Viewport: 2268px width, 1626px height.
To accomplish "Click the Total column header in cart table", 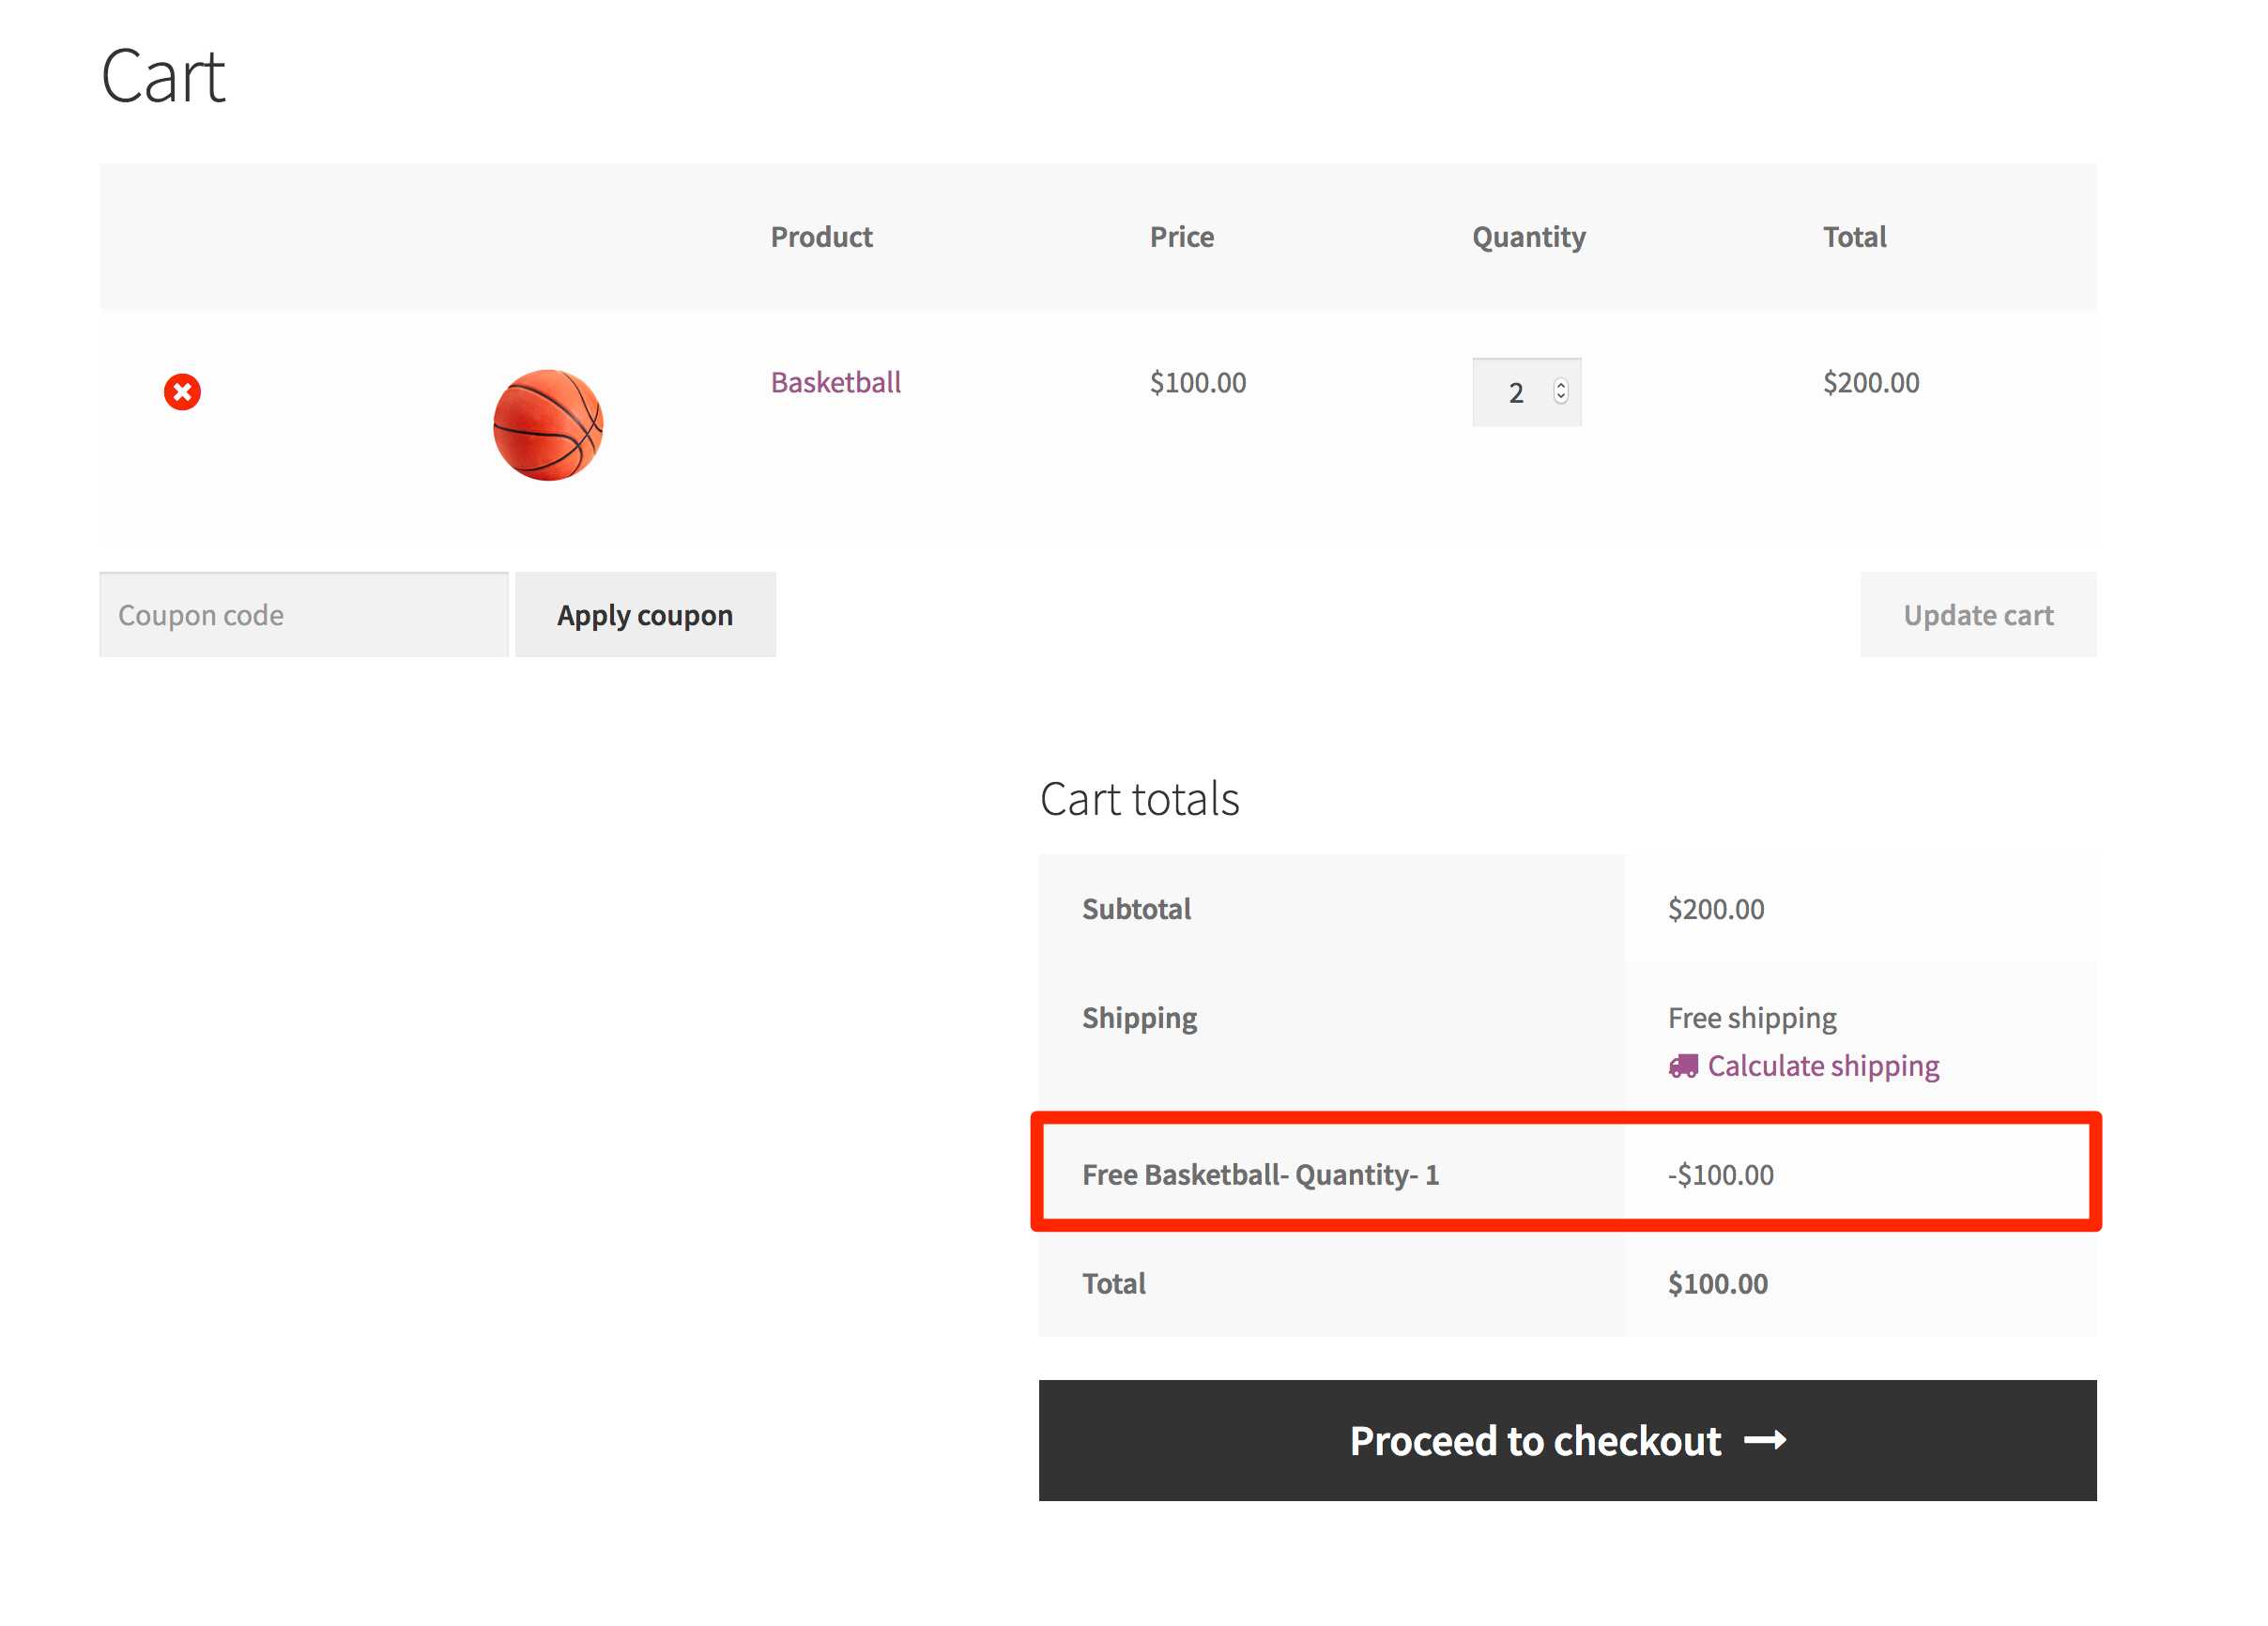I will (x=1854, y=237).
